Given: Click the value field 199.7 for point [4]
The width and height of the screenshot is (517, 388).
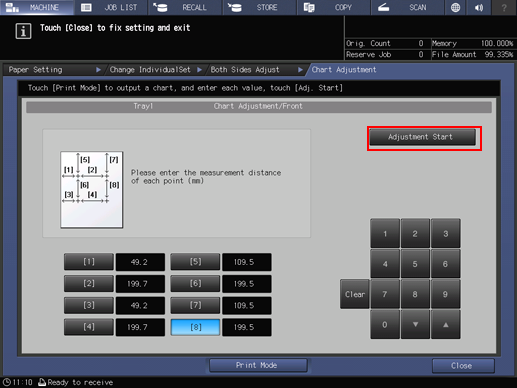Looking at the screenshot, I should [x=140, y=327].
